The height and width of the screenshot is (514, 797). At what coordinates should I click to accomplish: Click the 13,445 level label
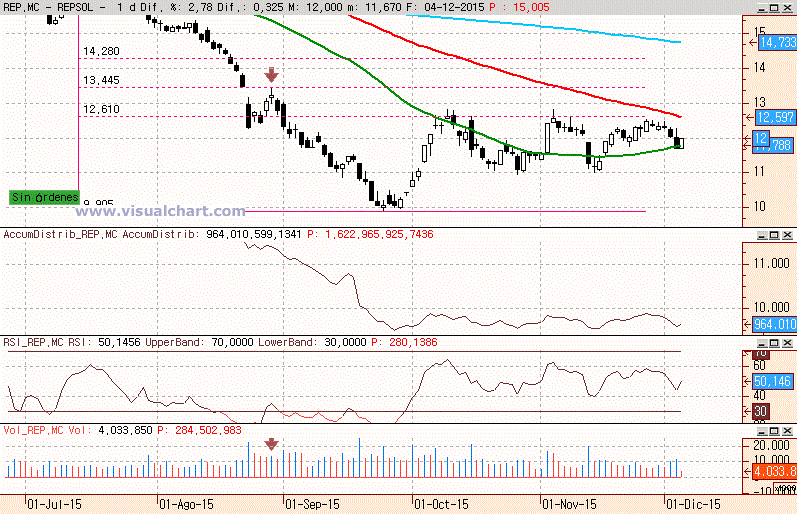click(102, 80)
